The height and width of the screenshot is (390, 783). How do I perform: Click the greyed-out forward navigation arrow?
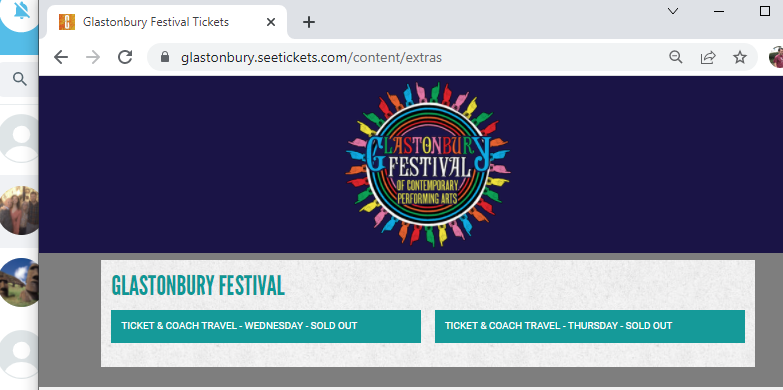(x=93, y=57)
